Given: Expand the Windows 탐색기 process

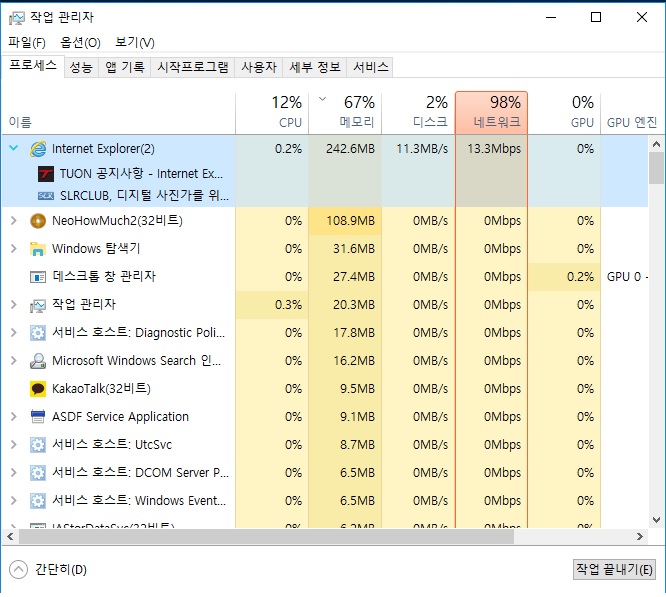Looking at the screenshot, I should click(14, 249).
